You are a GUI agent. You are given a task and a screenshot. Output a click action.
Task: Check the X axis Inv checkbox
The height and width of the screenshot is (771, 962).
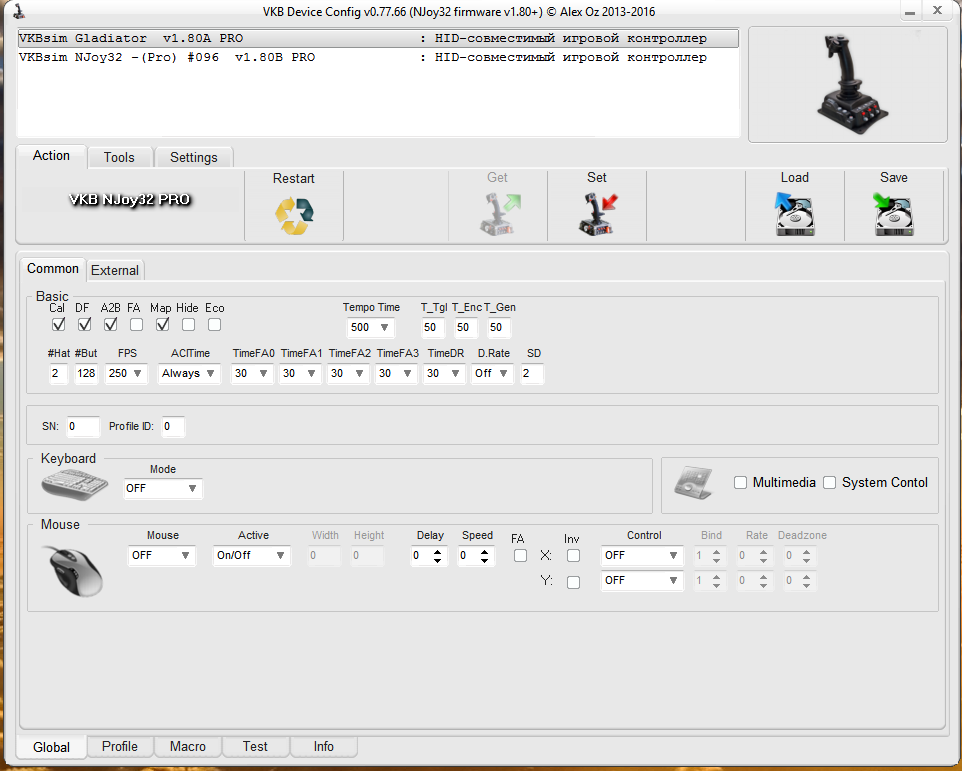click(x=573, y=556)
